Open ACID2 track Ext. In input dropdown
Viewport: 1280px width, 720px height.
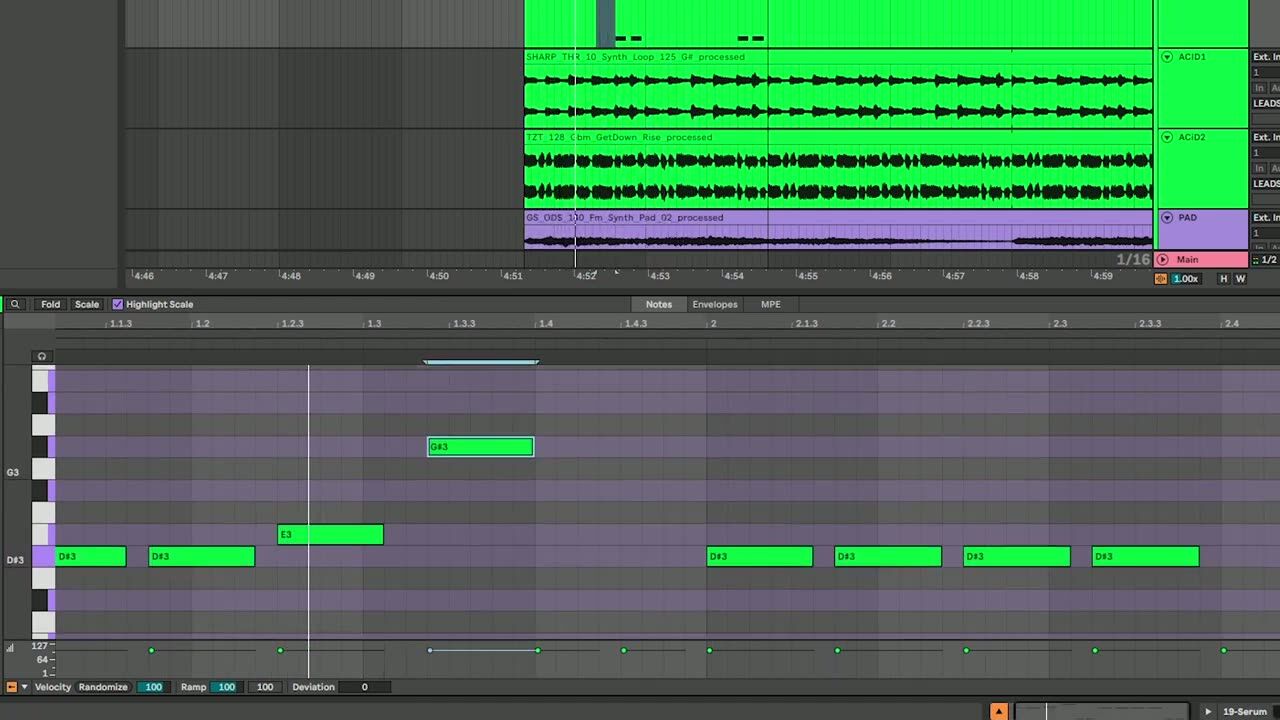pyautogui.click(x=1266, y=137)
